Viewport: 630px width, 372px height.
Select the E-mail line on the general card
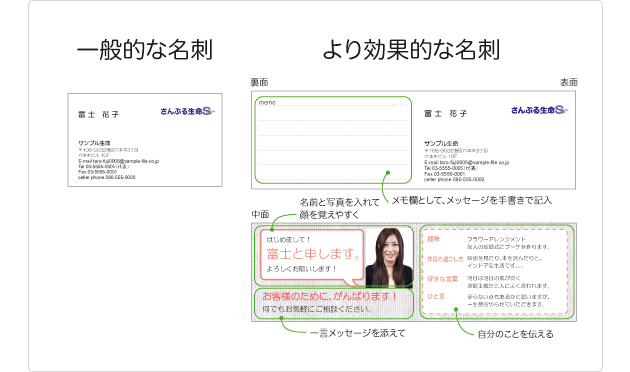tap(119, 161)
